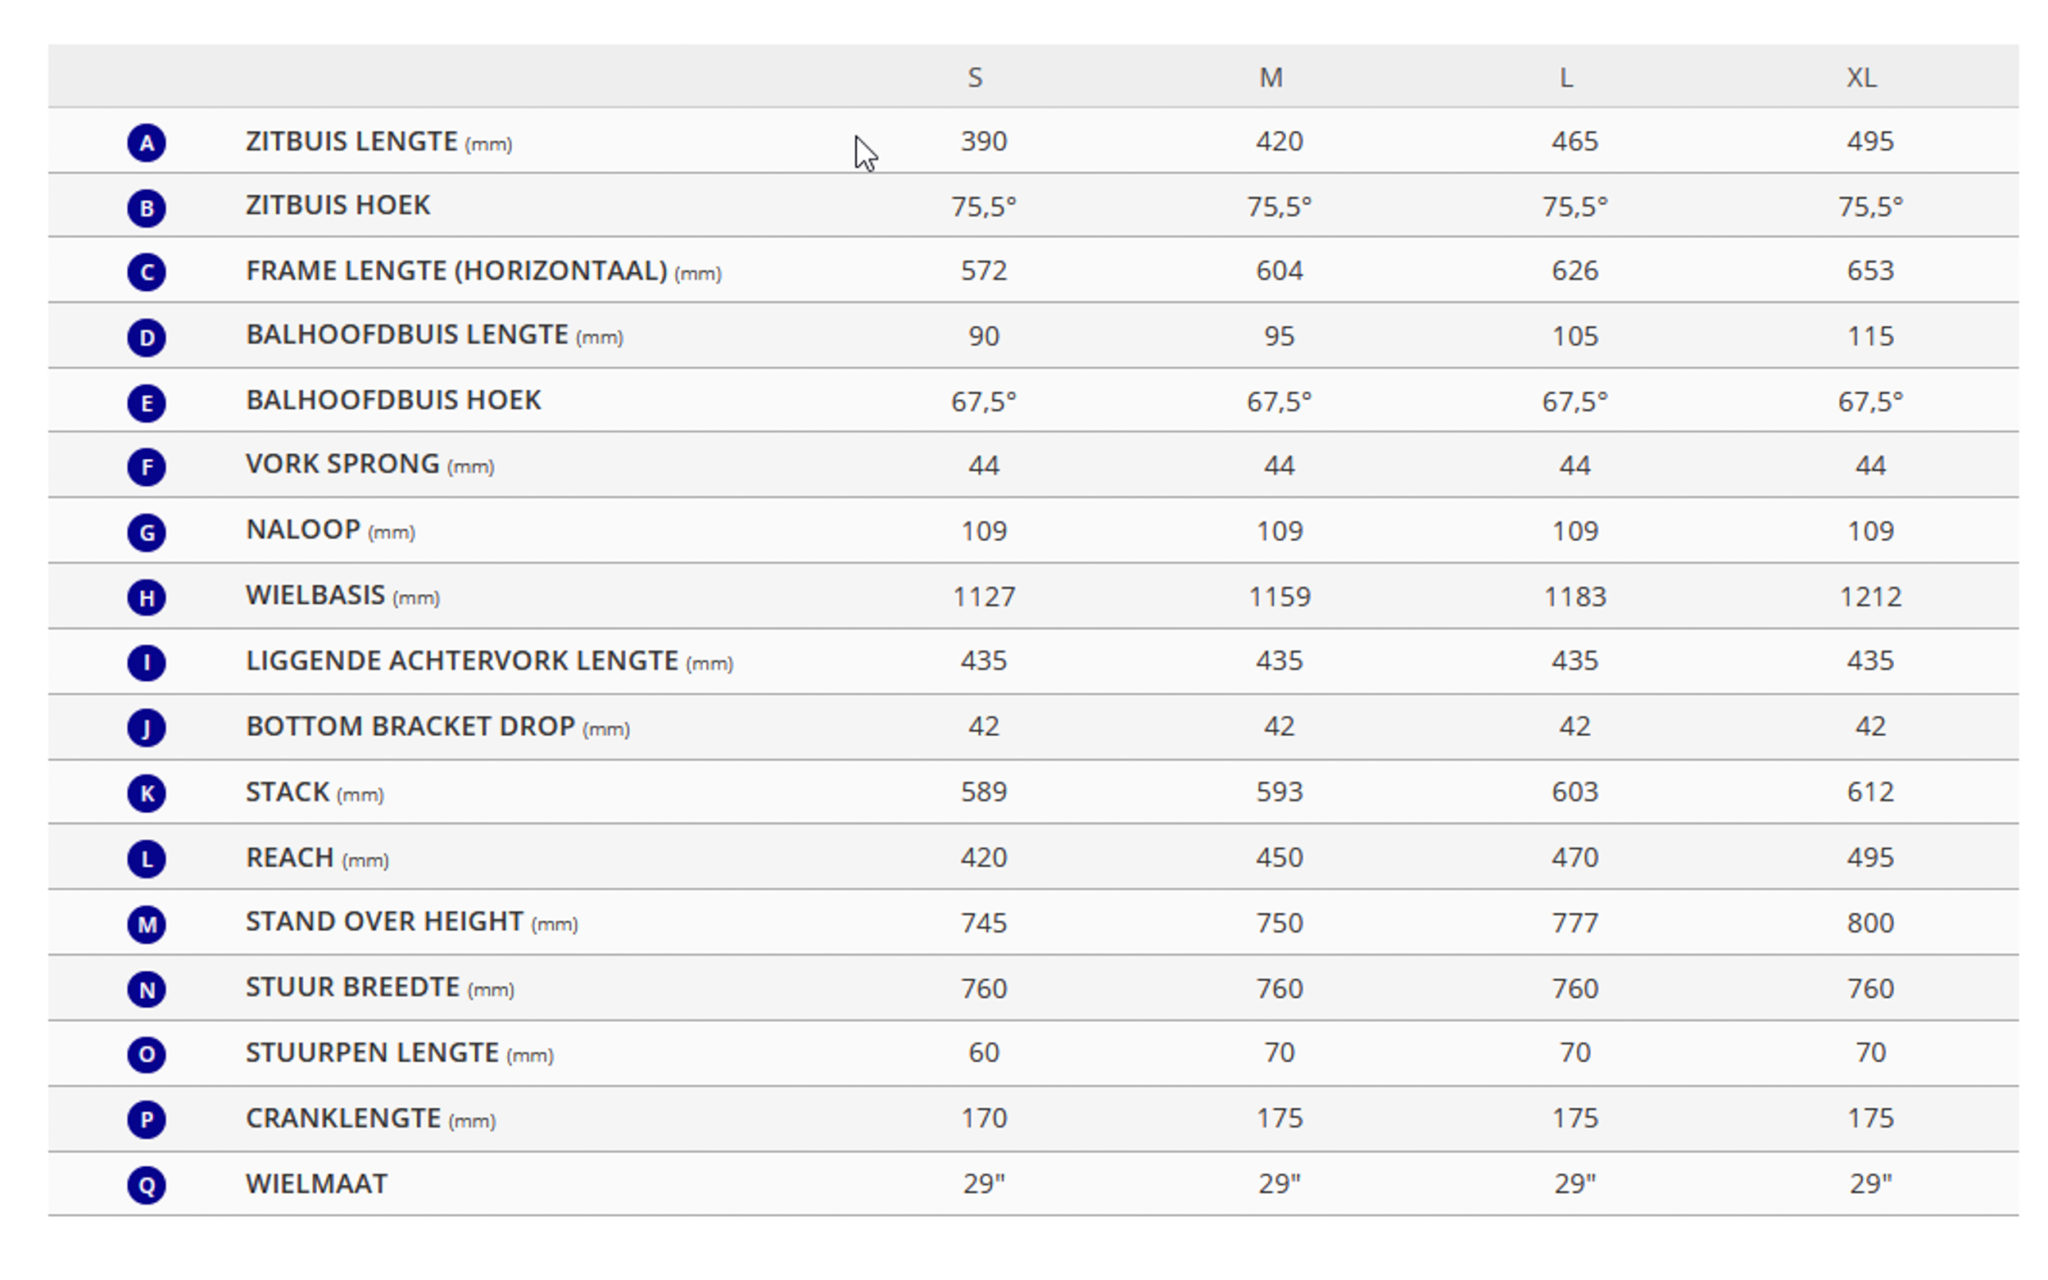Click the letter I badge icon
Viewport: 2048px width, 1280px height.
point(146,662)
